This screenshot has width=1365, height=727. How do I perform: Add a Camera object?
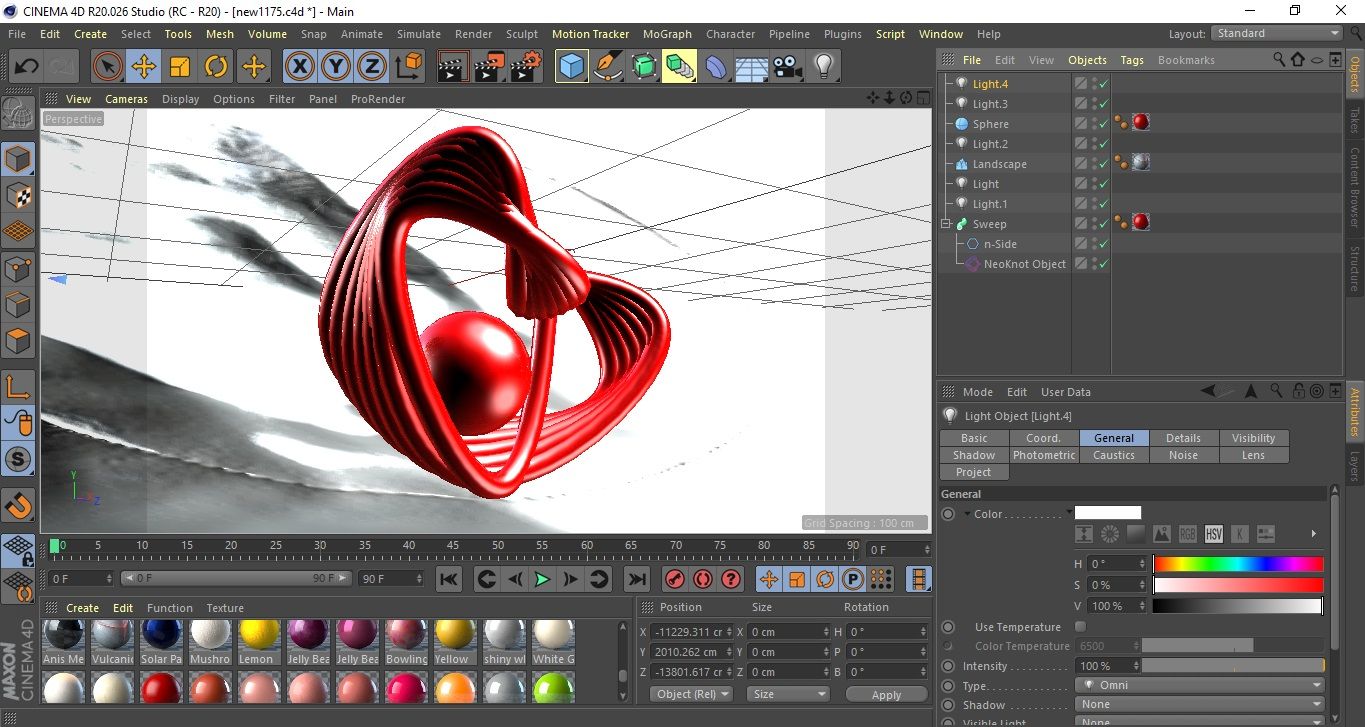point(788,67)
